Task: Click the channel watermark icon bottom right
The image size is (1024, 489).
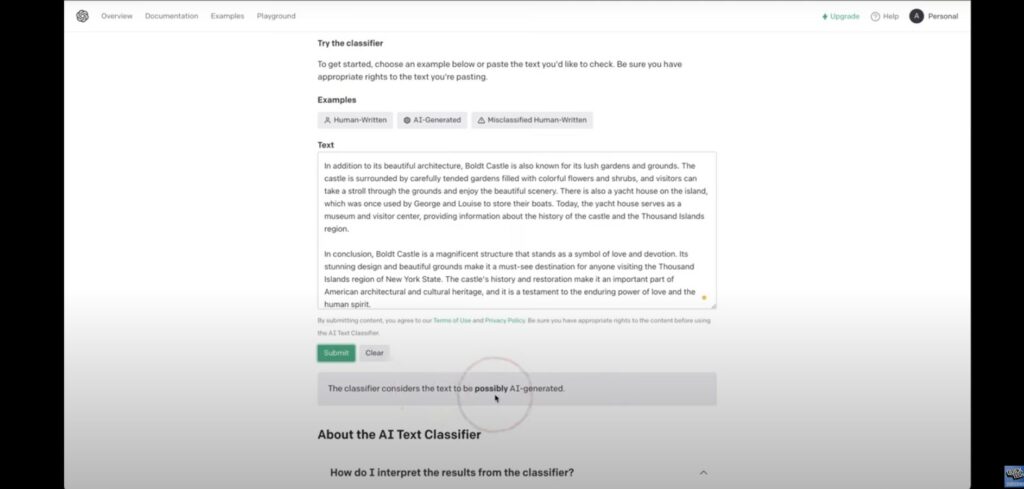Action: pyautogui.click(x=1014, y=474)
